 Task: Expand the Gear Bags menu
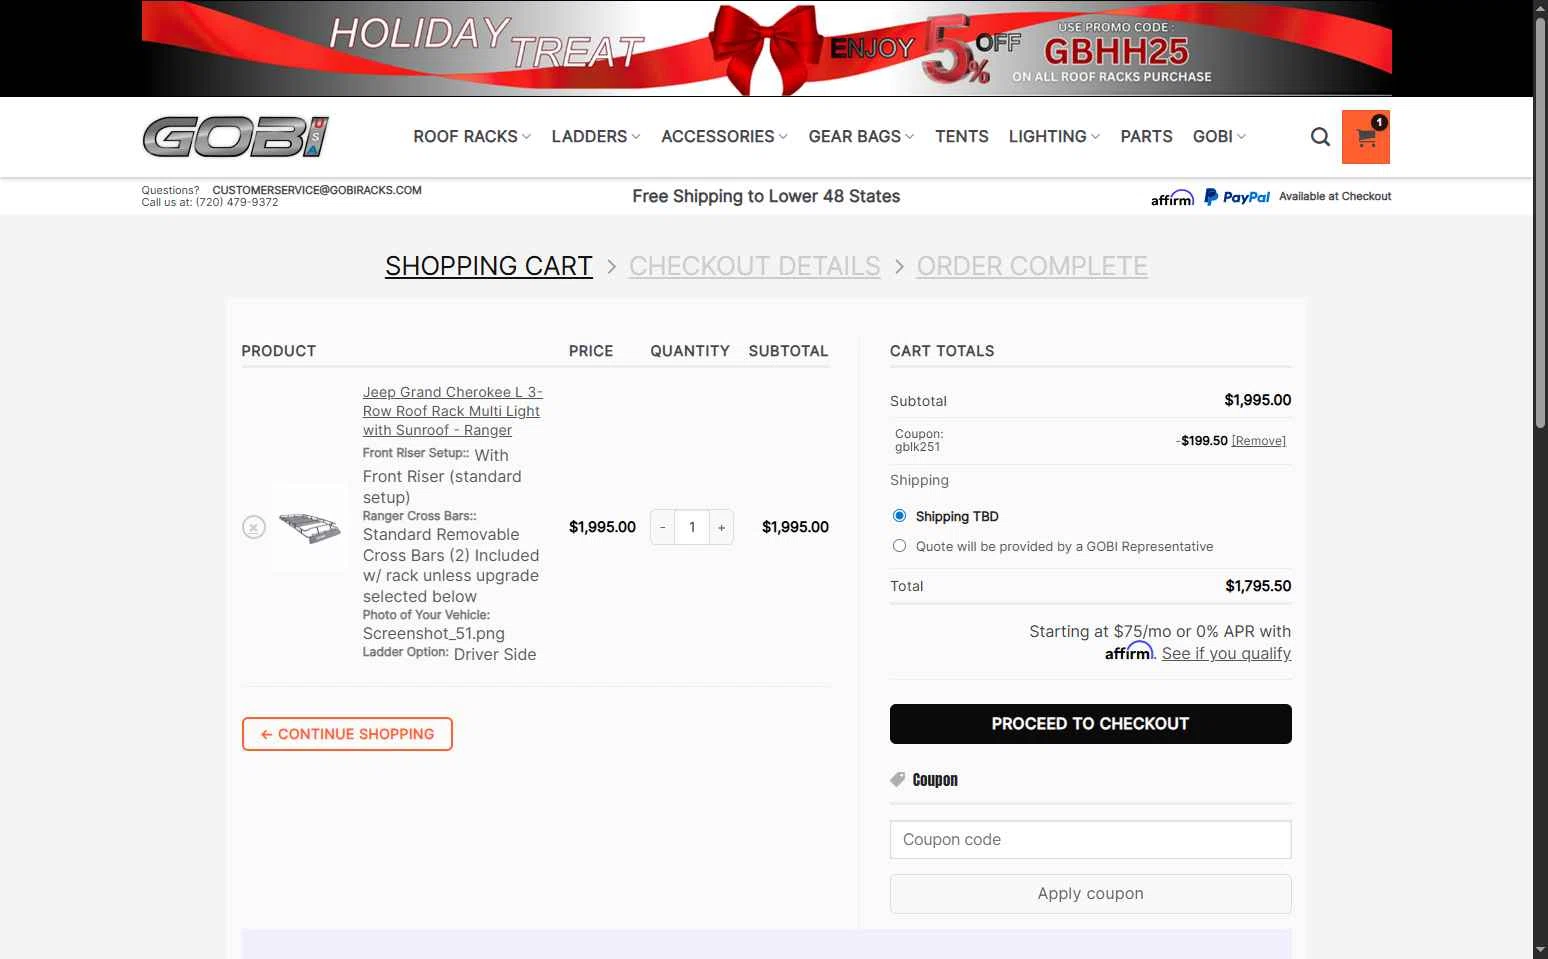[861, 137]
